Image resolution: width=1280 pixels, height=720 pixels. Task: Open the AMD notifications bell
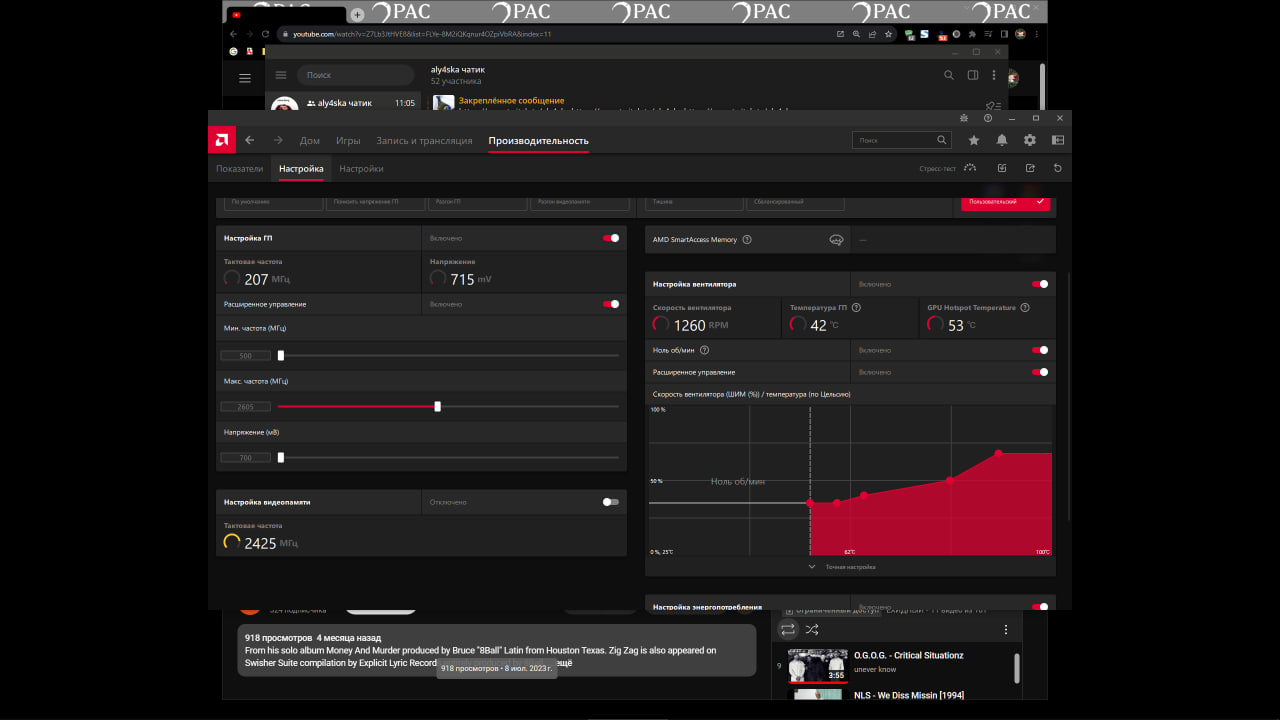pyautogui.click(x=1002, y=141)
